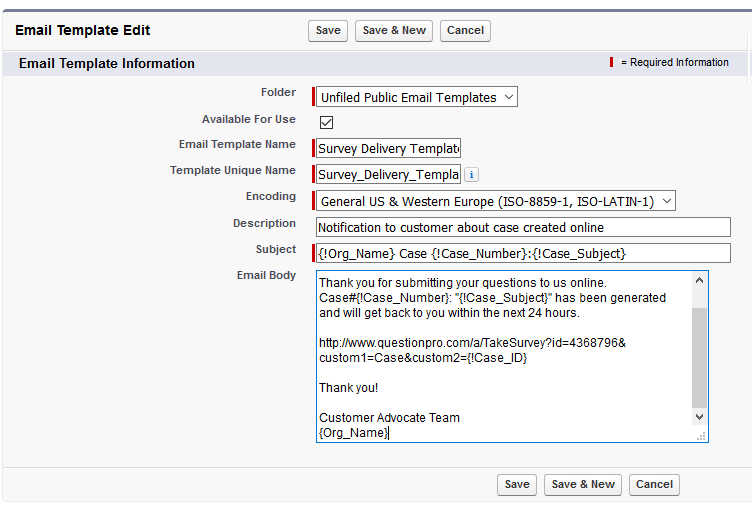Focus the Template Unique Name field
Screen dimensions: 752x514
pyautogui.click(x=388, y=175)
